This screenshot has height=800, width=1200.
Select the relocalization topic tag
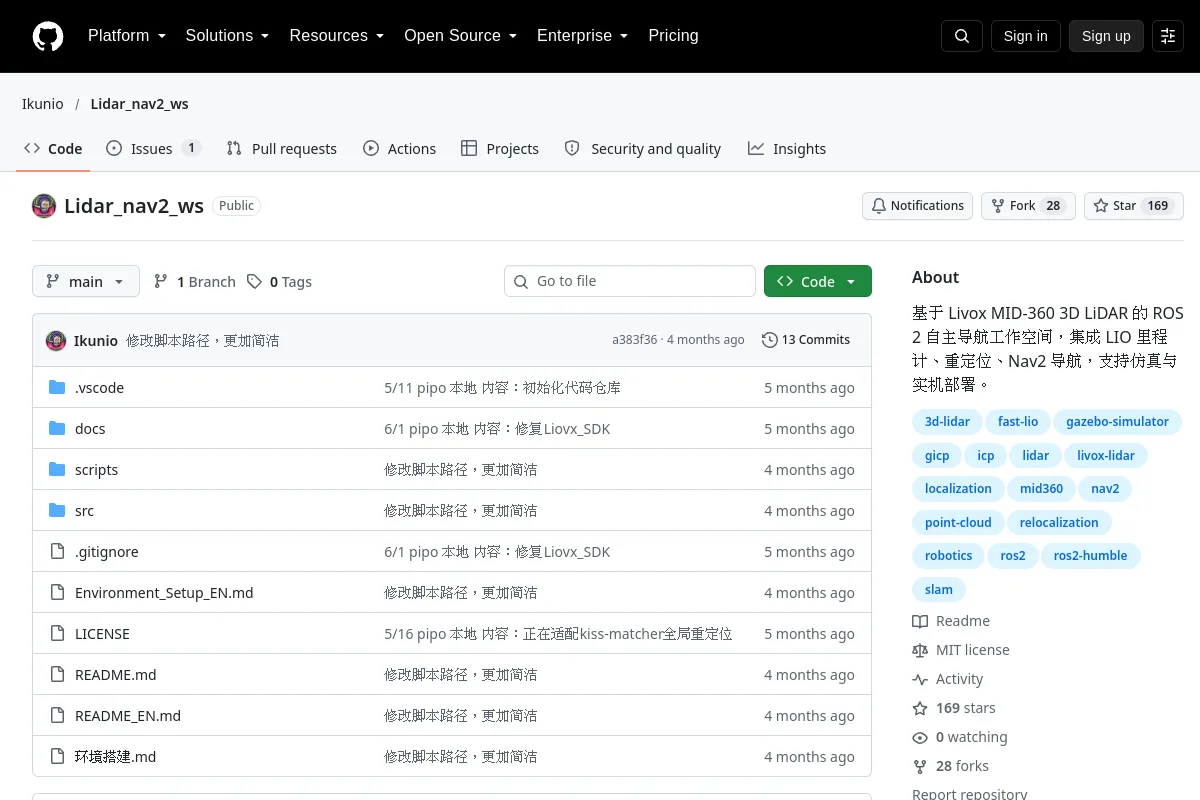pos(1059,523)
